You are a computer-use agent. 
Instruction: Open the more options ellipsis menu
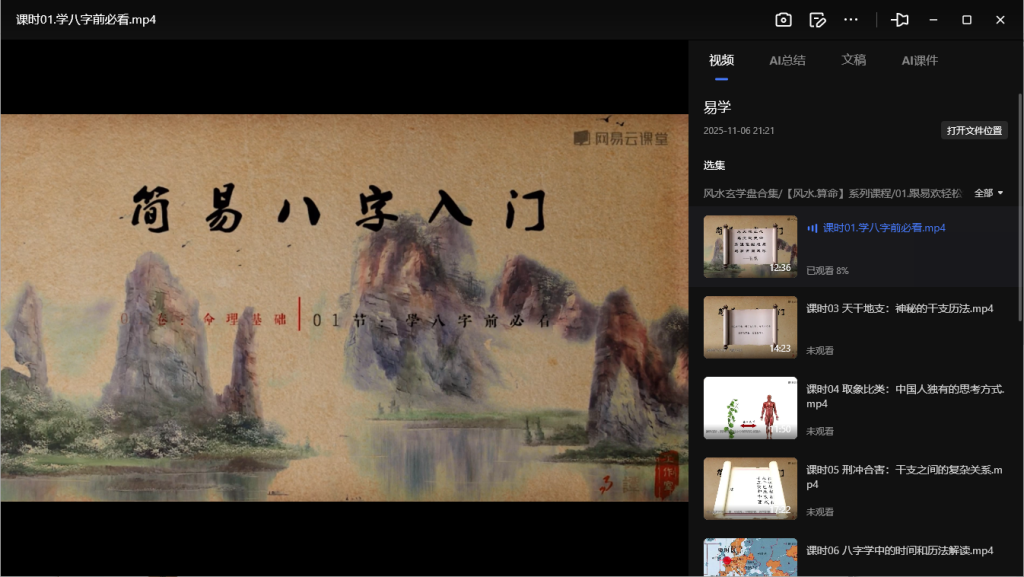(851, 19)
